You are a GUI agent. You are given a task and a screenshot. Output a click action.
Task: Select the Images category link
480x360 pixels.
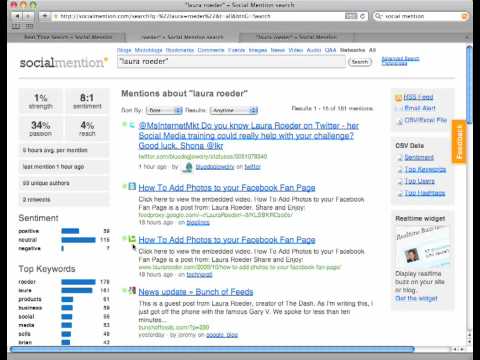[258, 50]
